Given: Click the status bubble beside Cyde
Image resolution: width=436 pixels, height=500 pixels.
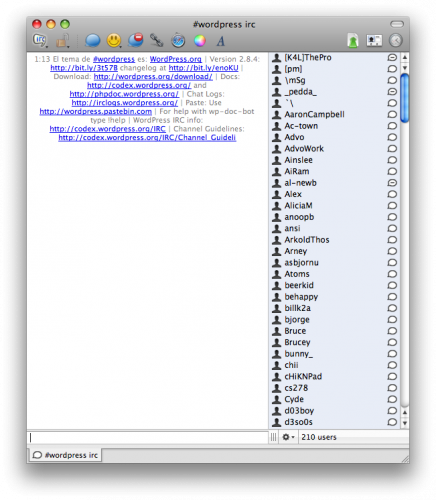Looking at the screenshot, I should coord(392,399).
